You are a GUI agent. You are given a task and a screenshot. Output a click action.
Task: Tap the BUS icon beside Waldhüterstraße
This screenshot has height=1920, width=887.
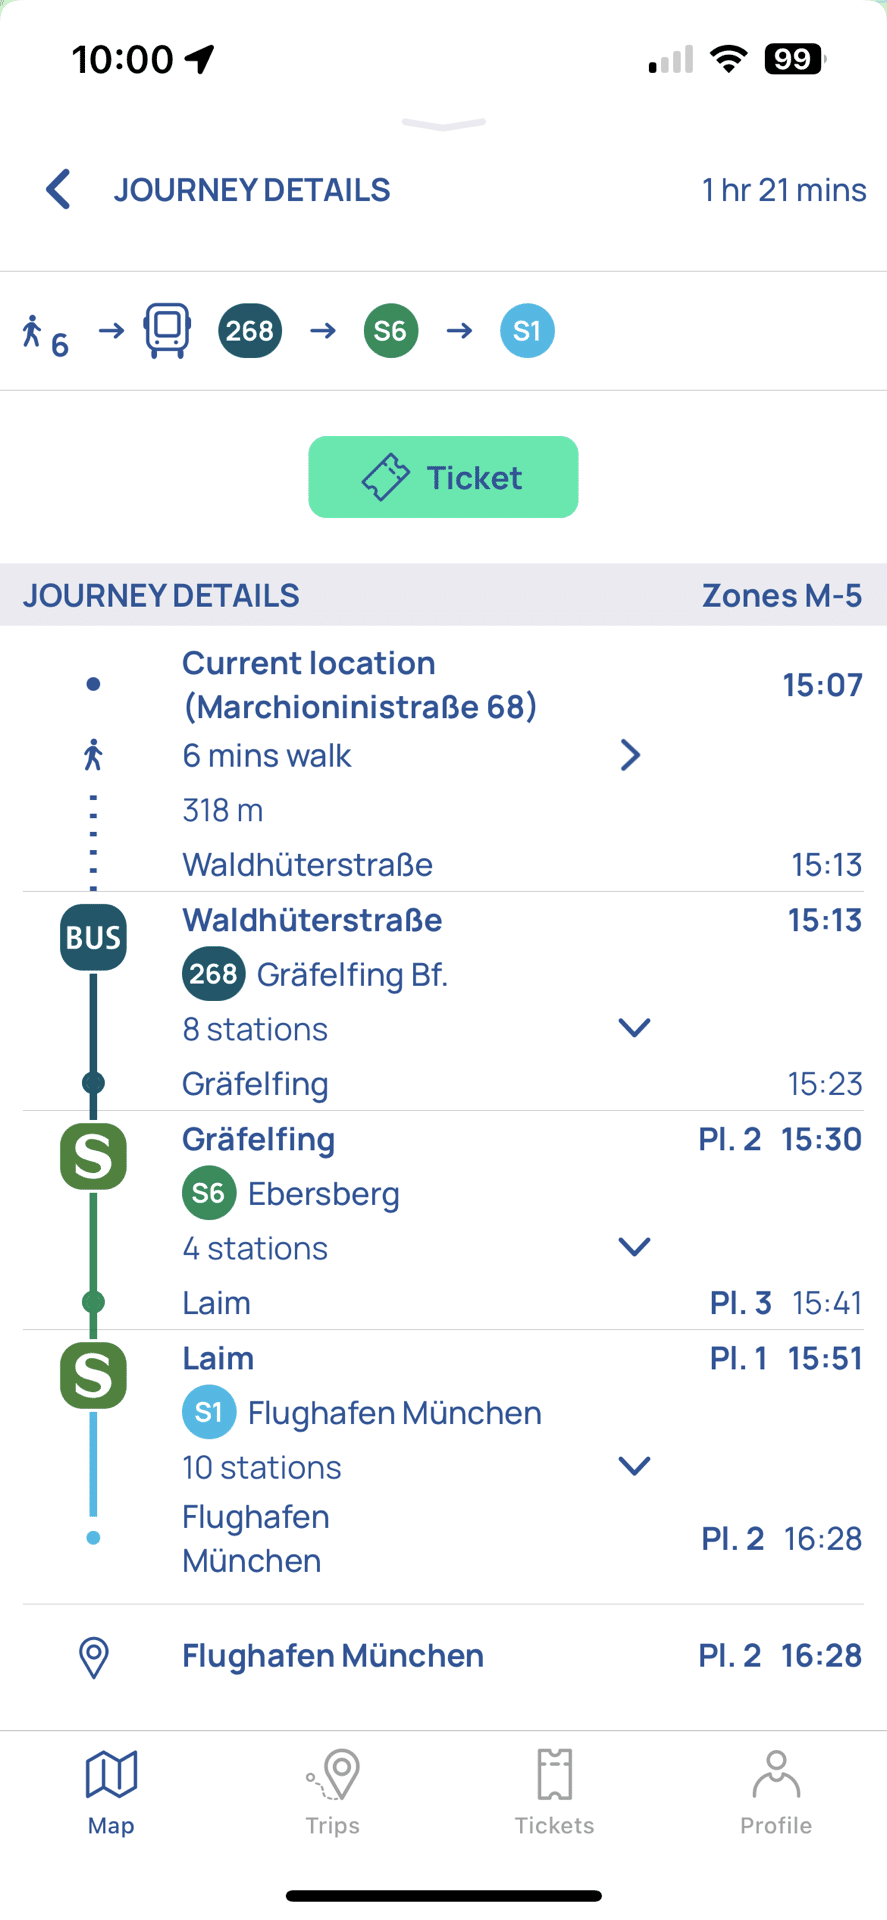[x=93, y=937]
